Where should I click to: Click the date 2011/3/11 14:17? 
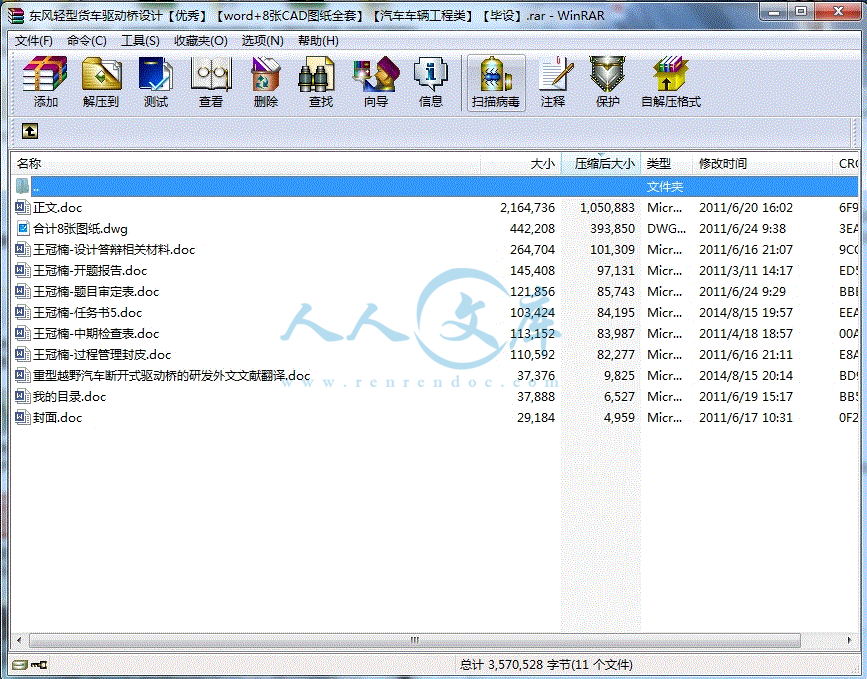coord(746,270)
